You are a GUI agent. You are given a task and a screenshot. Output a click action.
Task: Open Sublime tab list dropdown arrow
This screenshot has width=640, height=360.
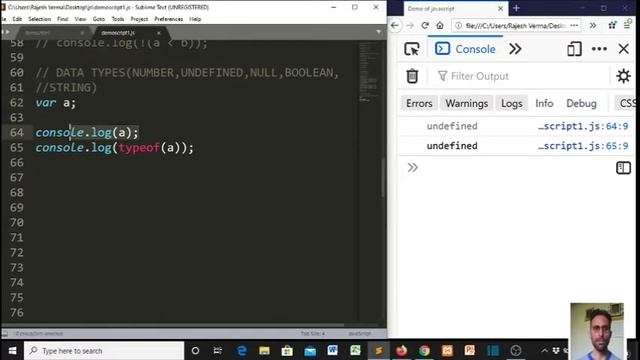[379, 32]
